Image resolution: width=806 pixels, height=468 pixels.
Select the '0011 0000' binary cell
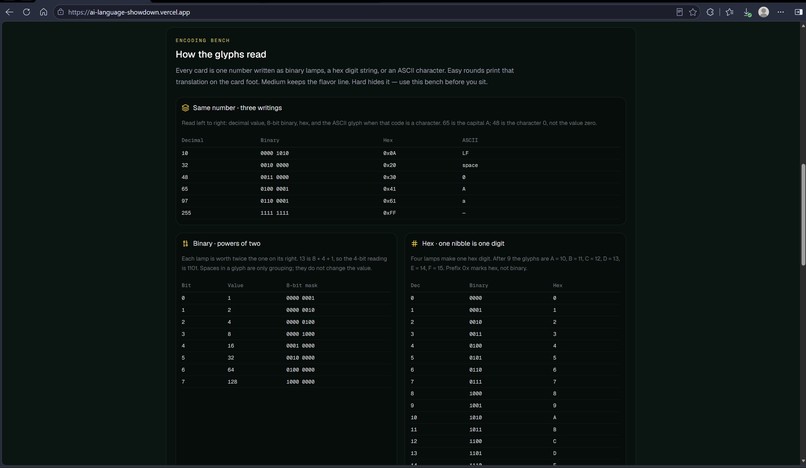coord(274,177)
